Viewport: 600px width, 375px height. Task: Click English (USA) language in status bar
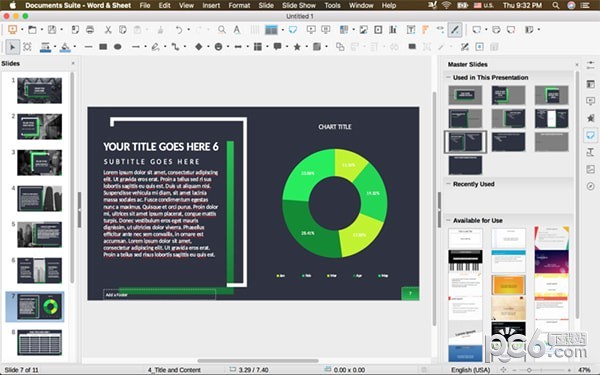pyautogui.click(x=470, y=370)
